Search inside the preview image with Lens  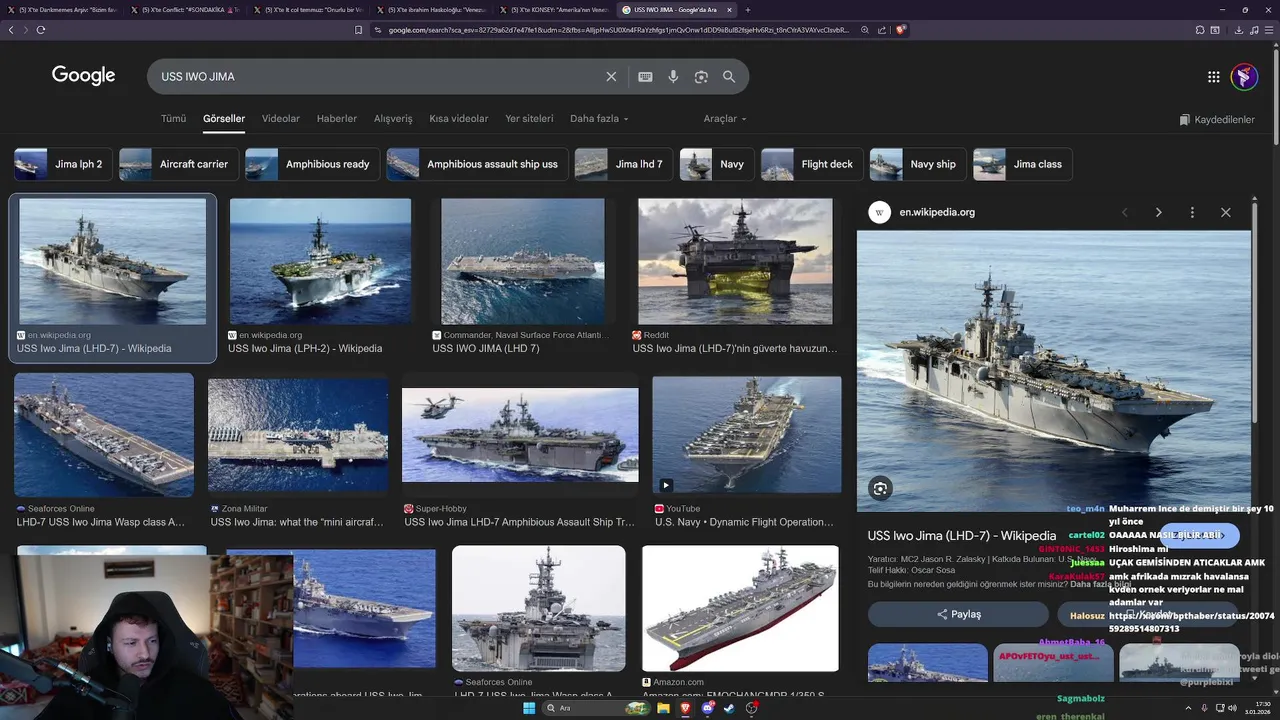[x=880, y=488]
